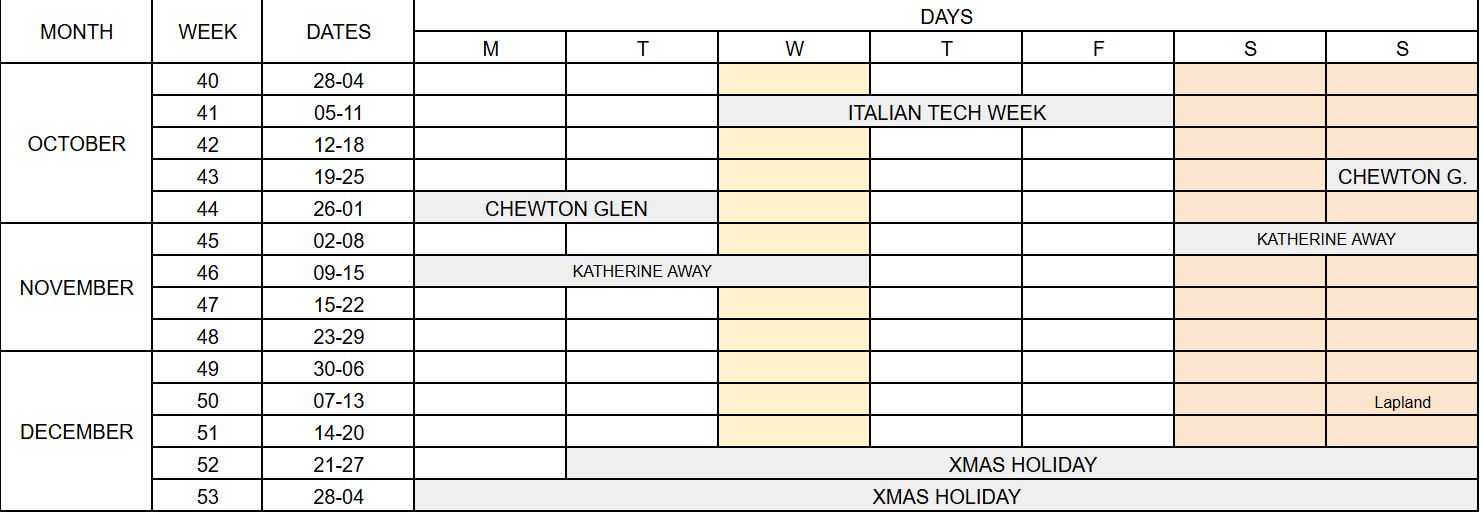The width and height of the screenshot is (1483, 513).
Task: Click the yellow Wednesday cell in week 40
Action: point(794,80)
